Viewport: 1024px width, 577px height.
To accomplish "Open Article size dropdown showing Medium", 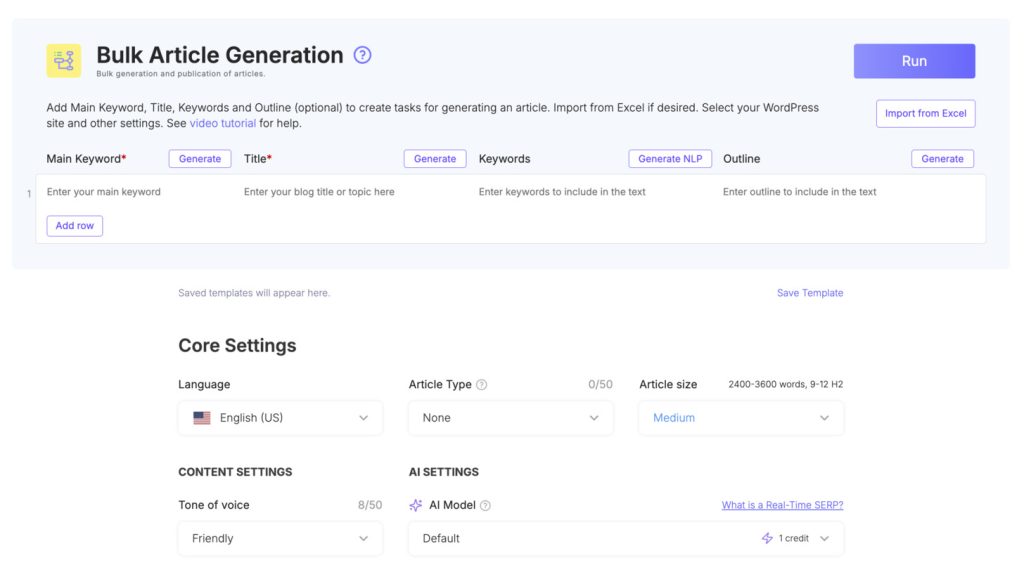I will pyautogui.click(x=741, y=418).
